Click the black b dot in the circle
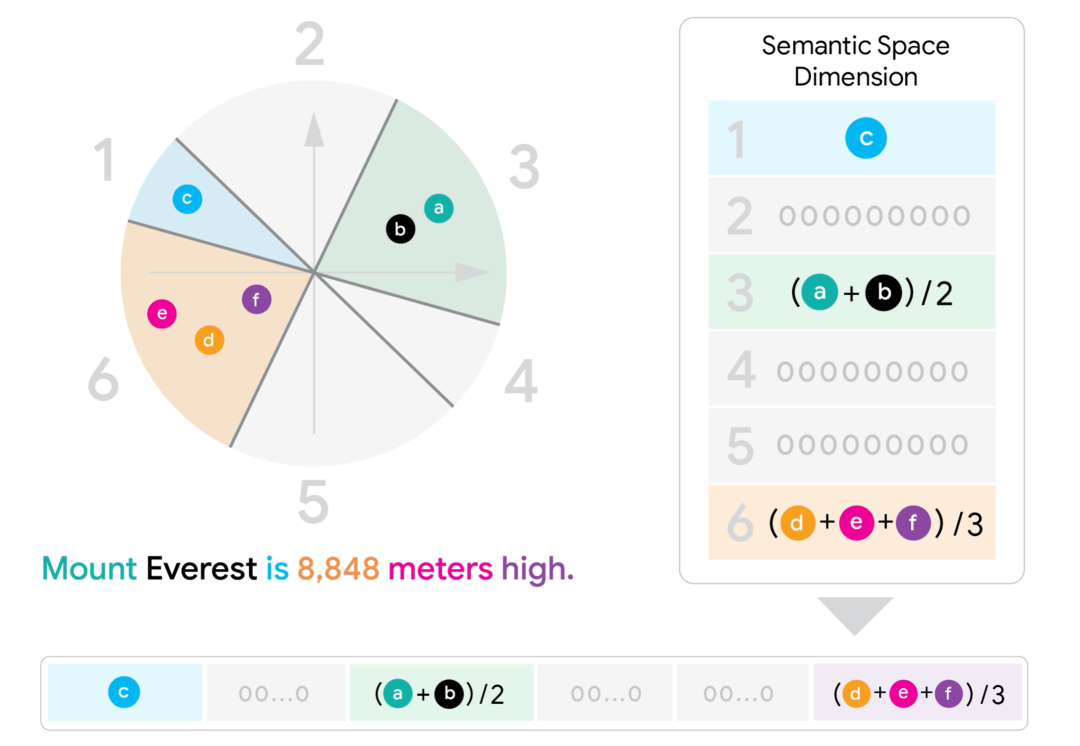This screenshot has width=1080, height=746. point(400,229)
